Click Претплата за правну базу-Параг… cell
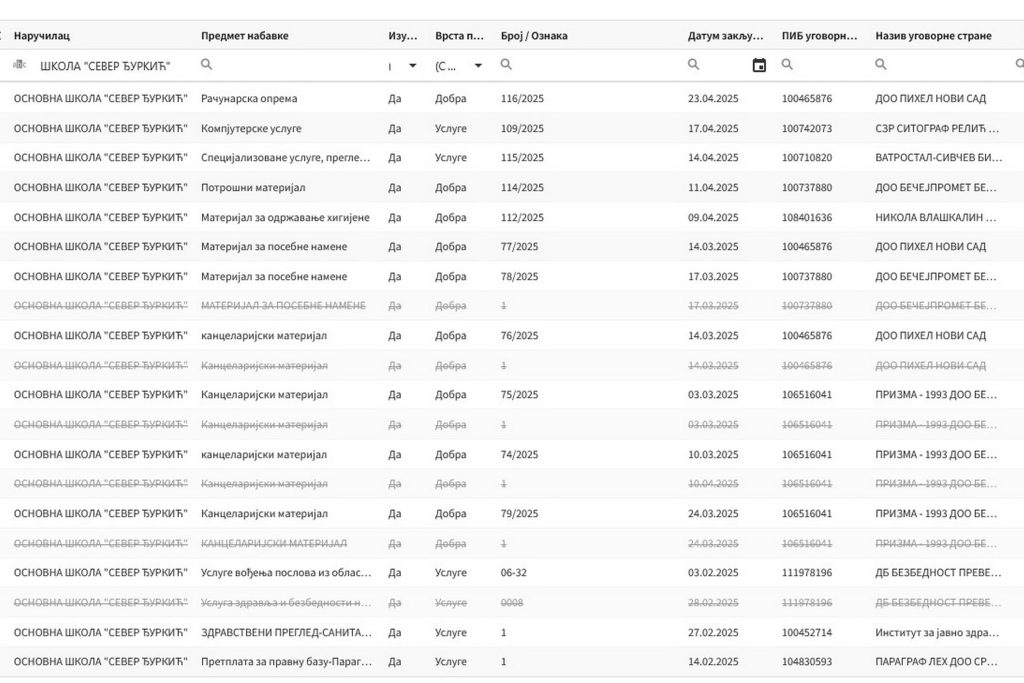 click(286, 662)
